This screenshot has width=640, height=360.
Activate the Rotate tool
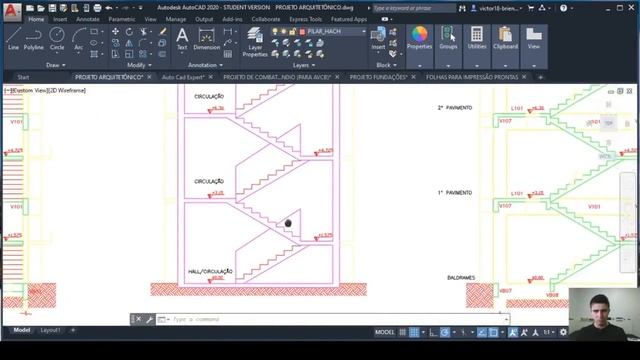(x=129, y=31)
